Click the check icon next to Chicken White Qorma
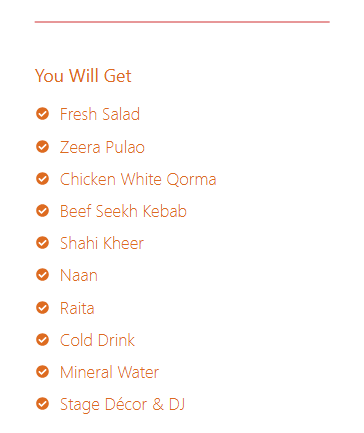Image resolution: width=364 pixels, height=433 pixels. click(42, 179)
